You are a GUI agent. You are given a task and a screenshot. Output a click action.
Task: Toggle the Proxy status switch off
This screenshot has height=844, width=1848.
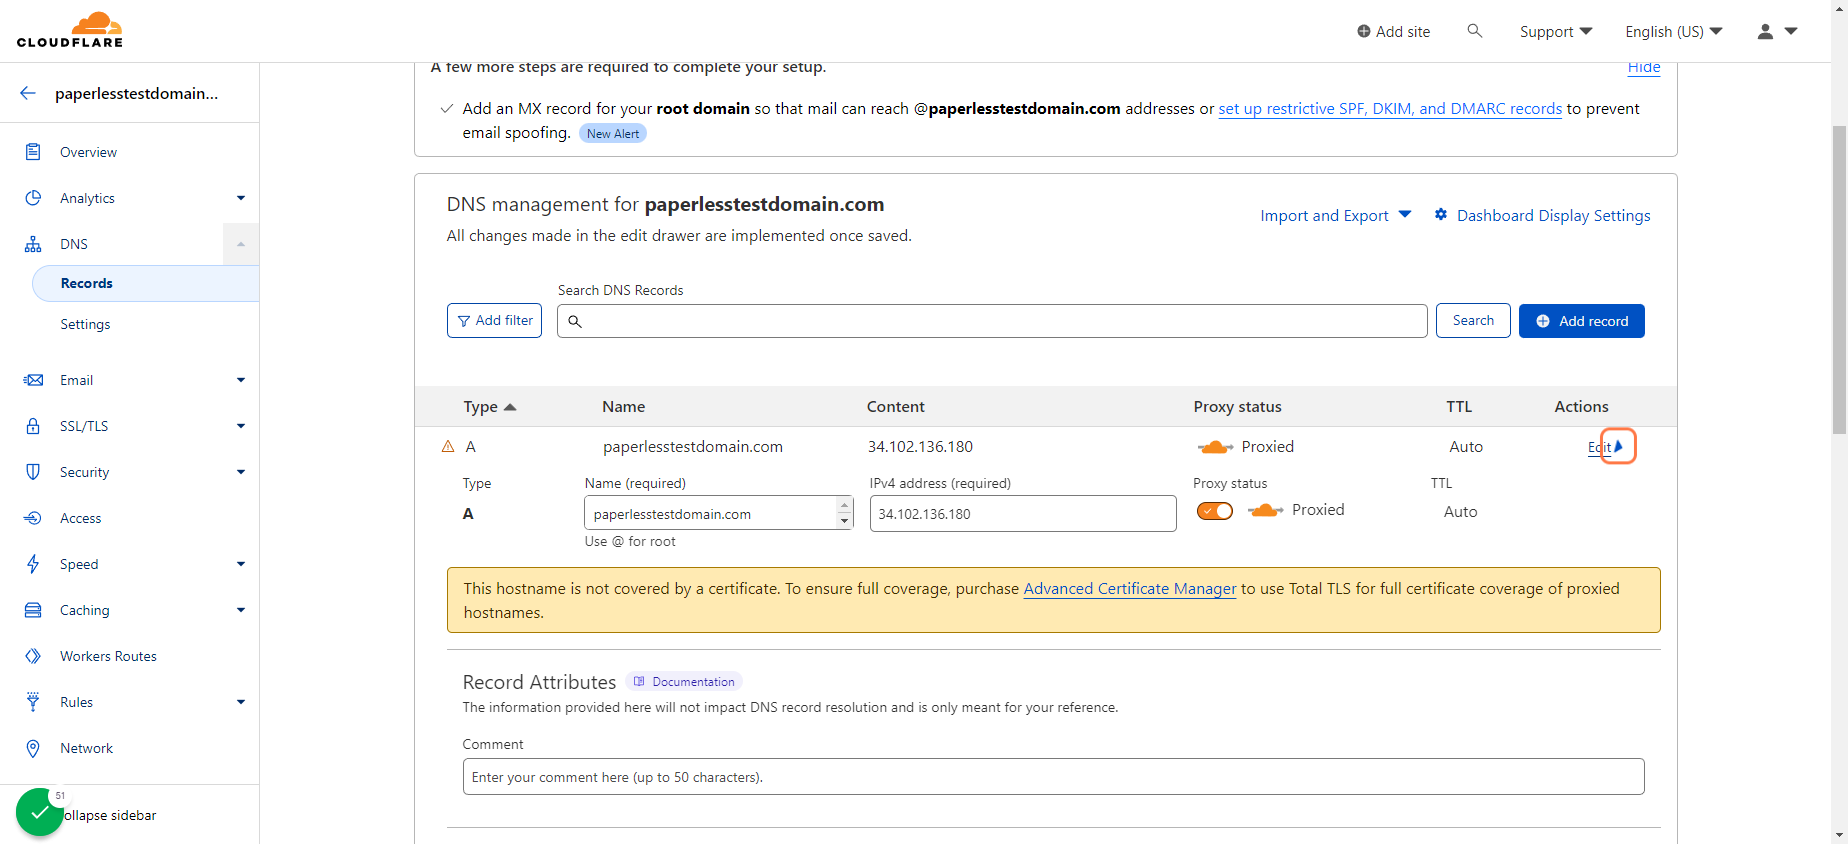tap(1215, 511)
